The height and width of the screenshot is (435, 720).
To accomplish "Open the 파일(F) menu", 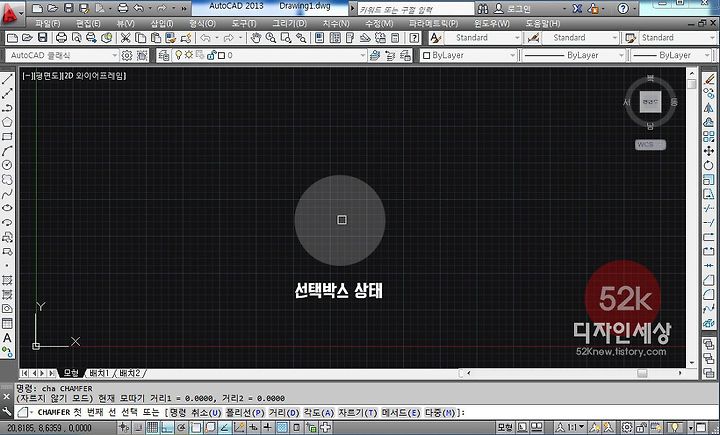I will tap(48, 23).
